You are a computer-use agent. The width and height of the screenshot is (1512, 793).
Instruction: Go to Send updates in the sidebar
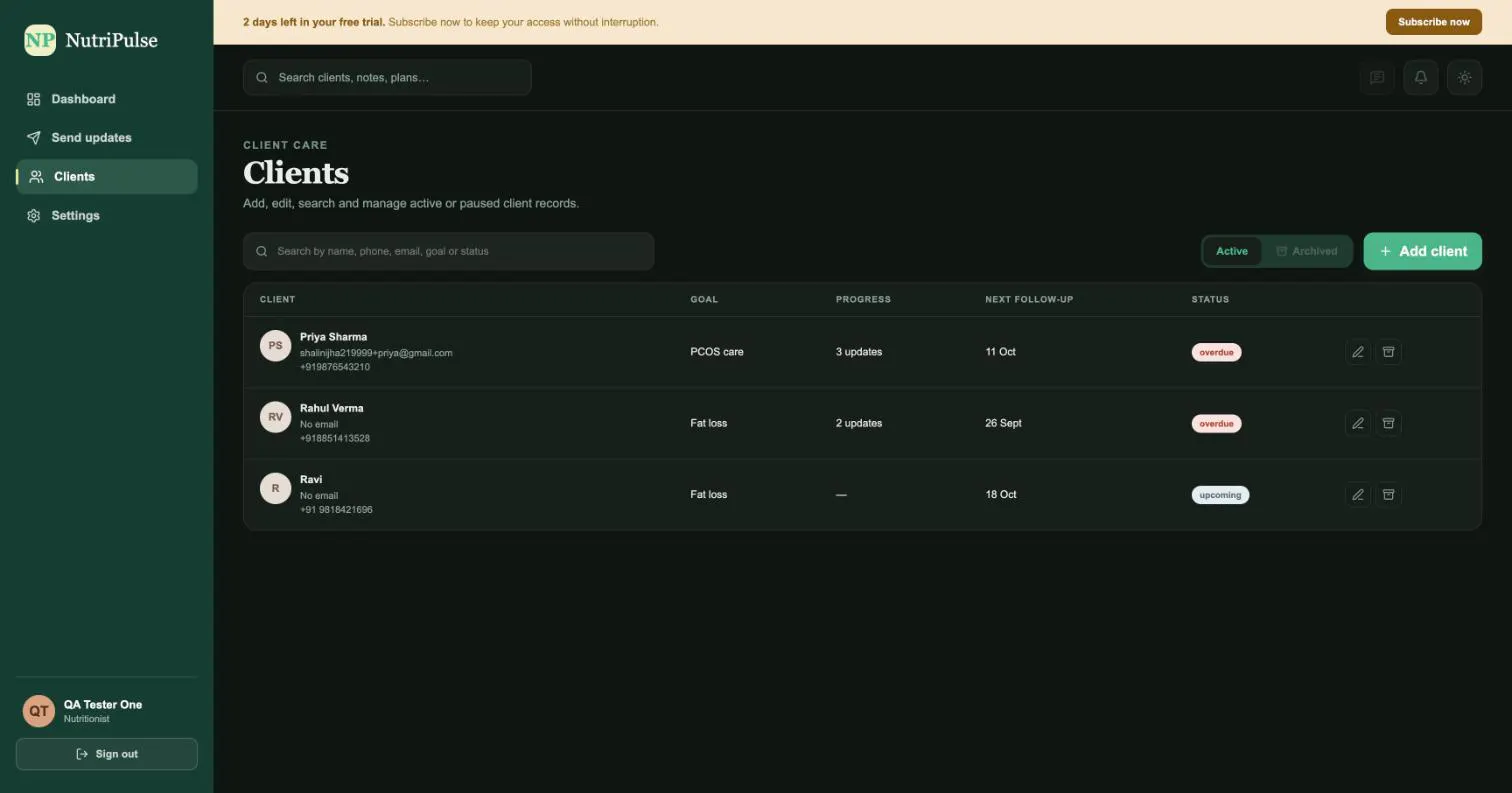click(107, 138)
